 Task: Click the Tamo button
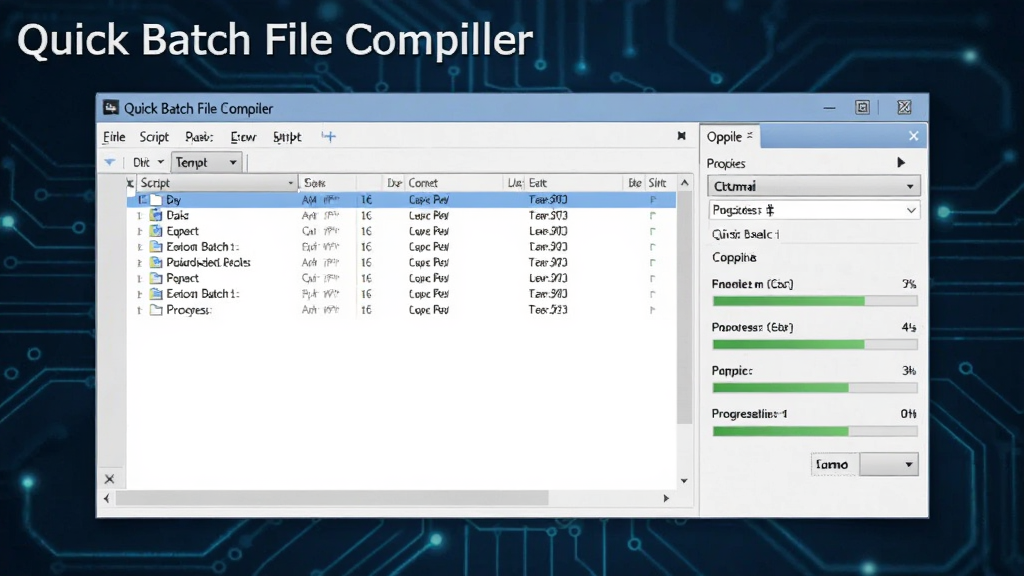(x=835, y=464)
